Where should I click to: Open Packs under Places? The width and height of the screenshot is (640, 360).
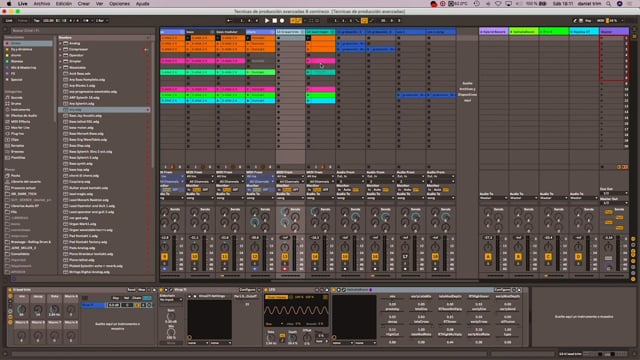(x=16, y=176)
